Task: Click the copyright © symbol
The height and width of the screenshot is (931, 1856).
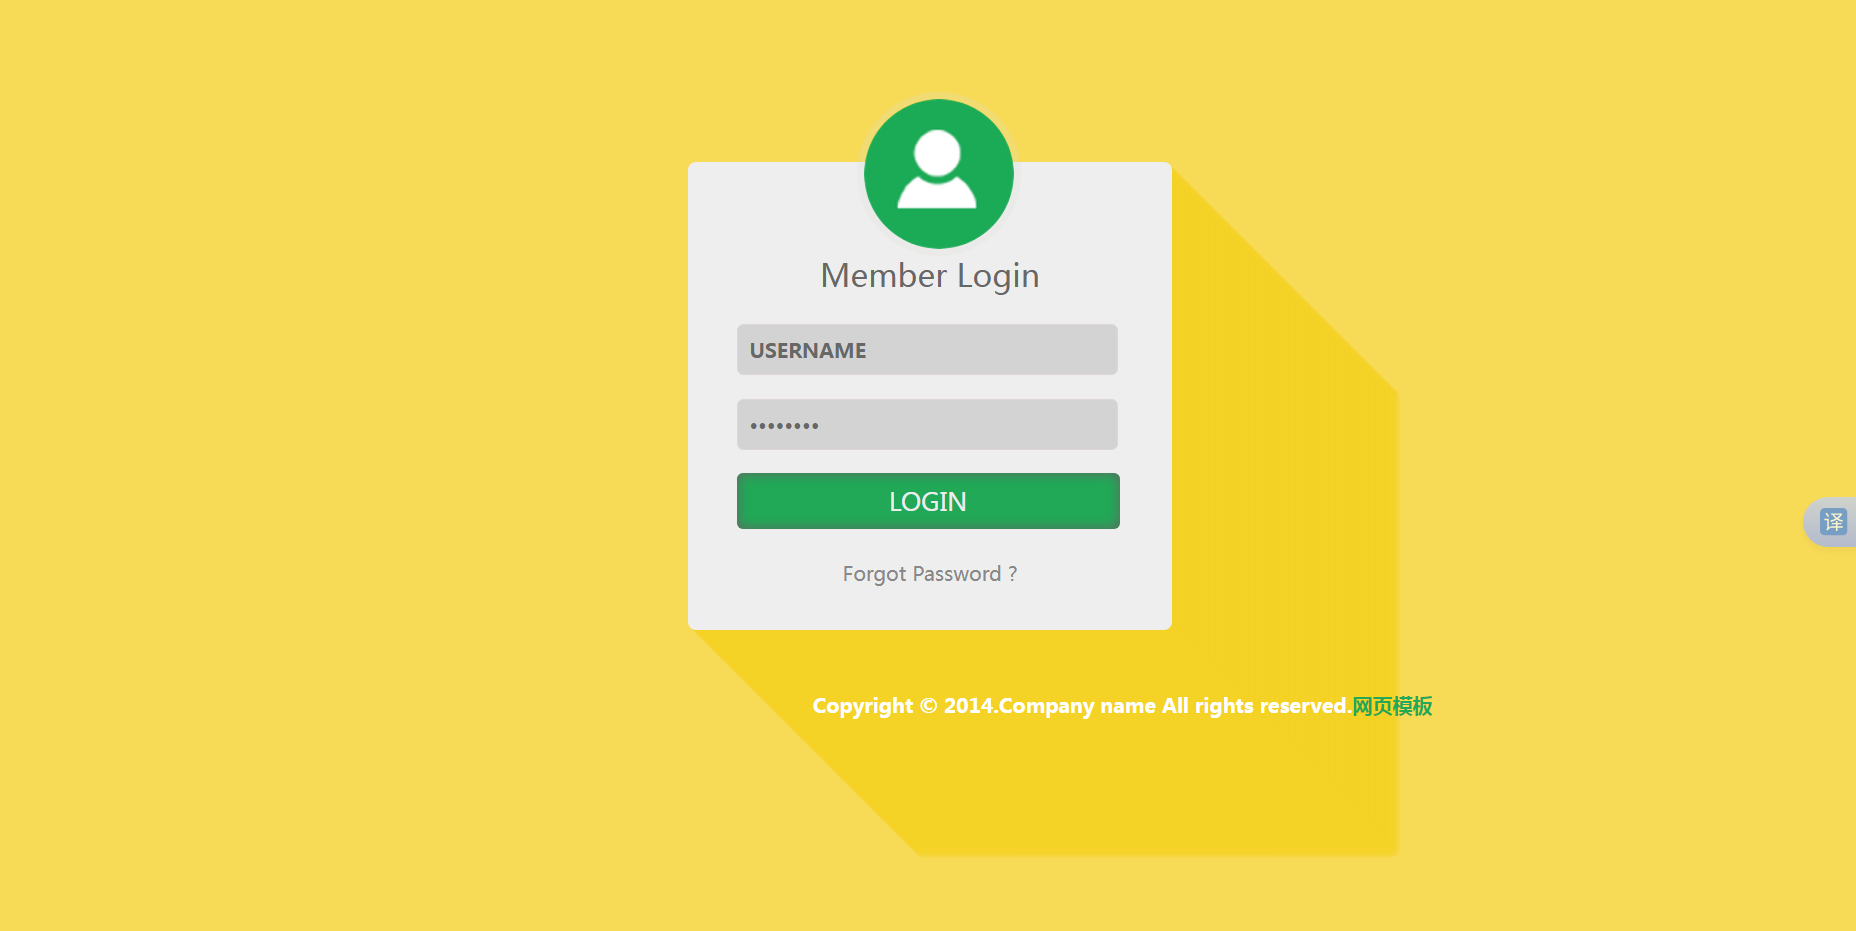Action: click(x=928, y=706)
